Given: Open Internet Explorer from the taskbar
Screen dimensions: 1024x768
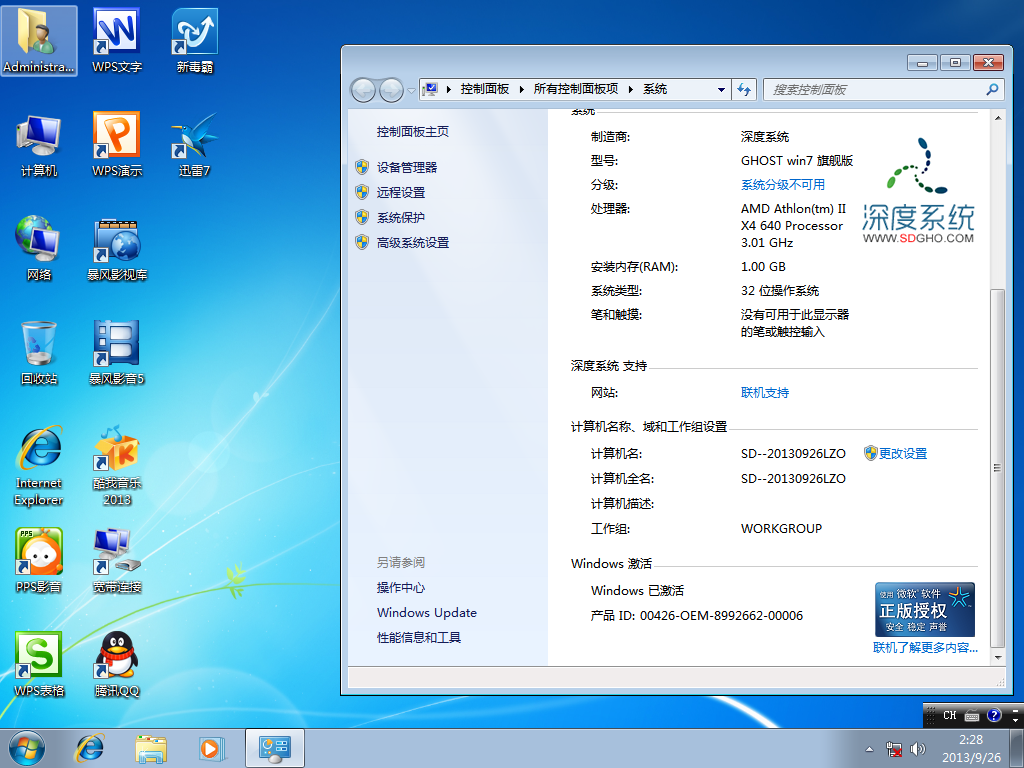Looking at the screenshot, I should point(90,748).
